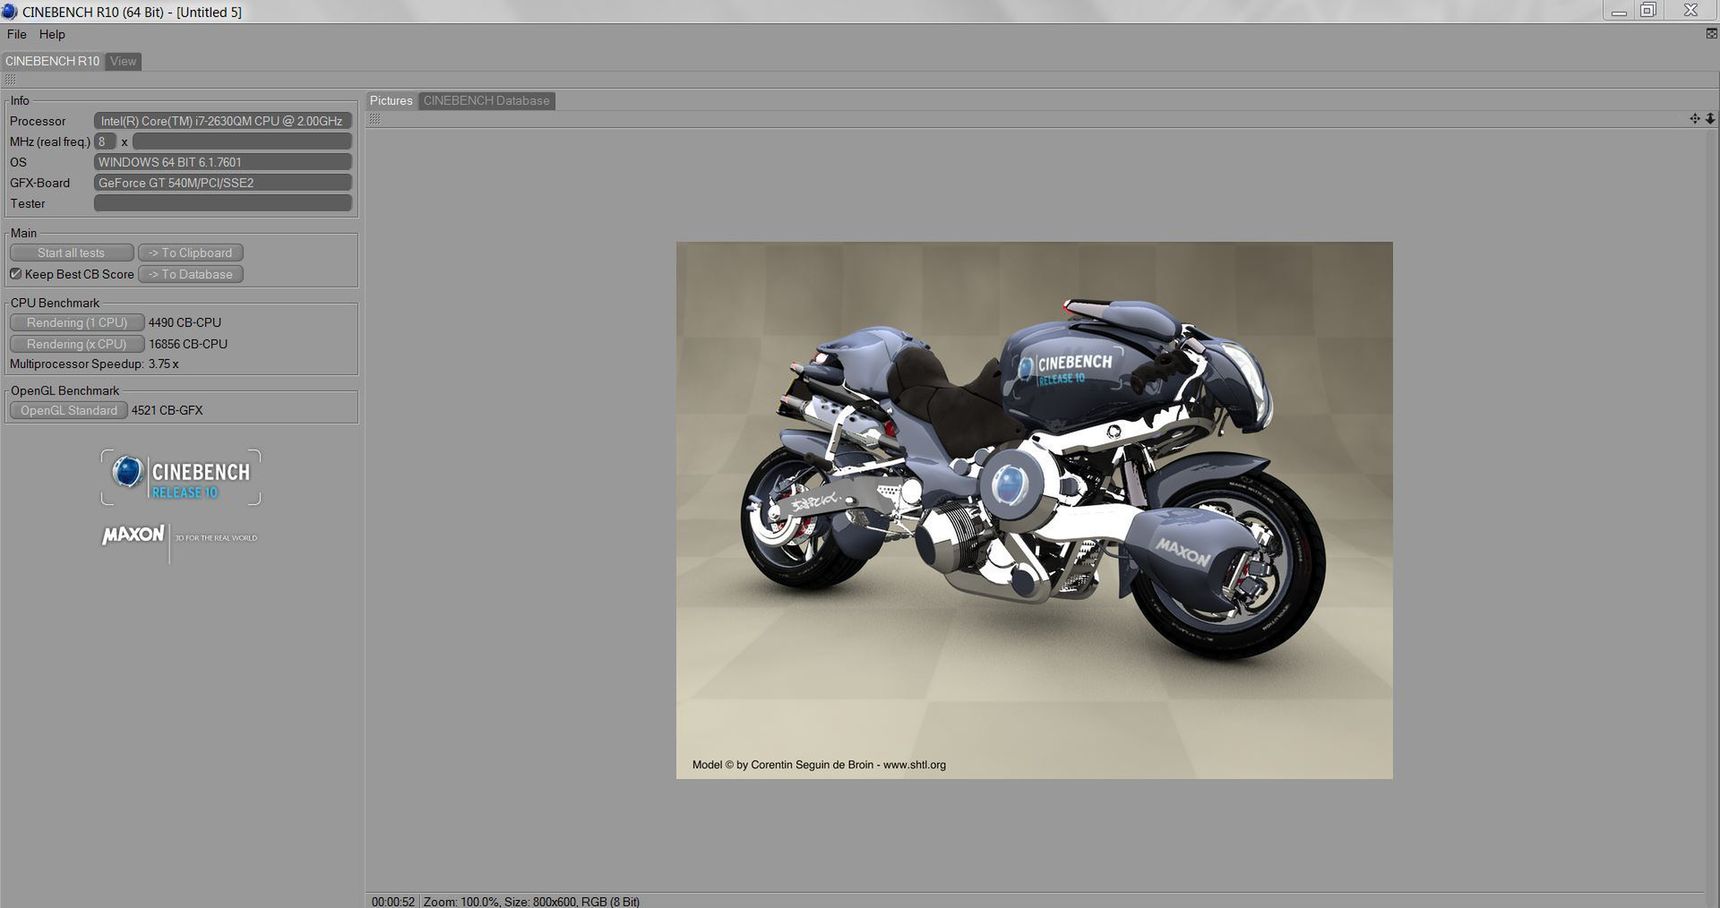The height and width of the screenshot is (908, 1720).
Task: Click the empty MHz real frequency field
Action: tap(242, 142)
